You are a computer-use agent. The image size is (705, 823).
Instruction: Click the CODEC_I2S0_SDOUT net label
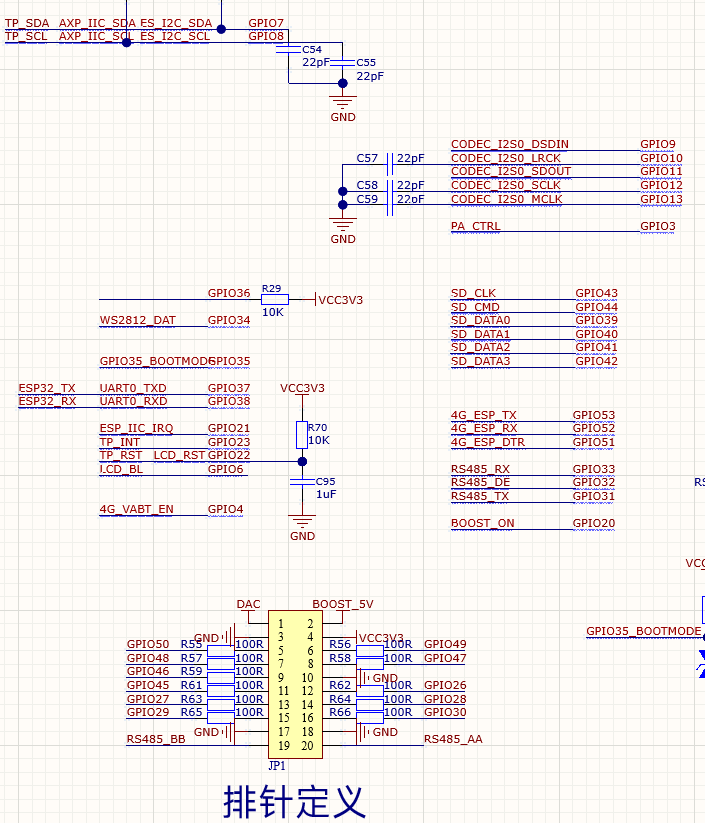511,171
